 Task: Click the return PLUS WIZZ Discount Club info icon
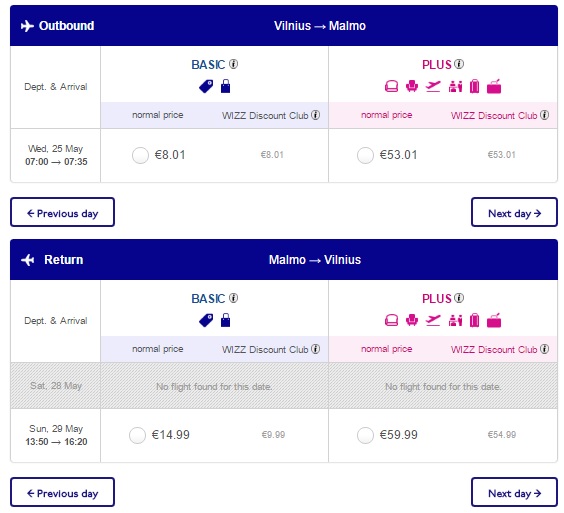coord(544,349)
